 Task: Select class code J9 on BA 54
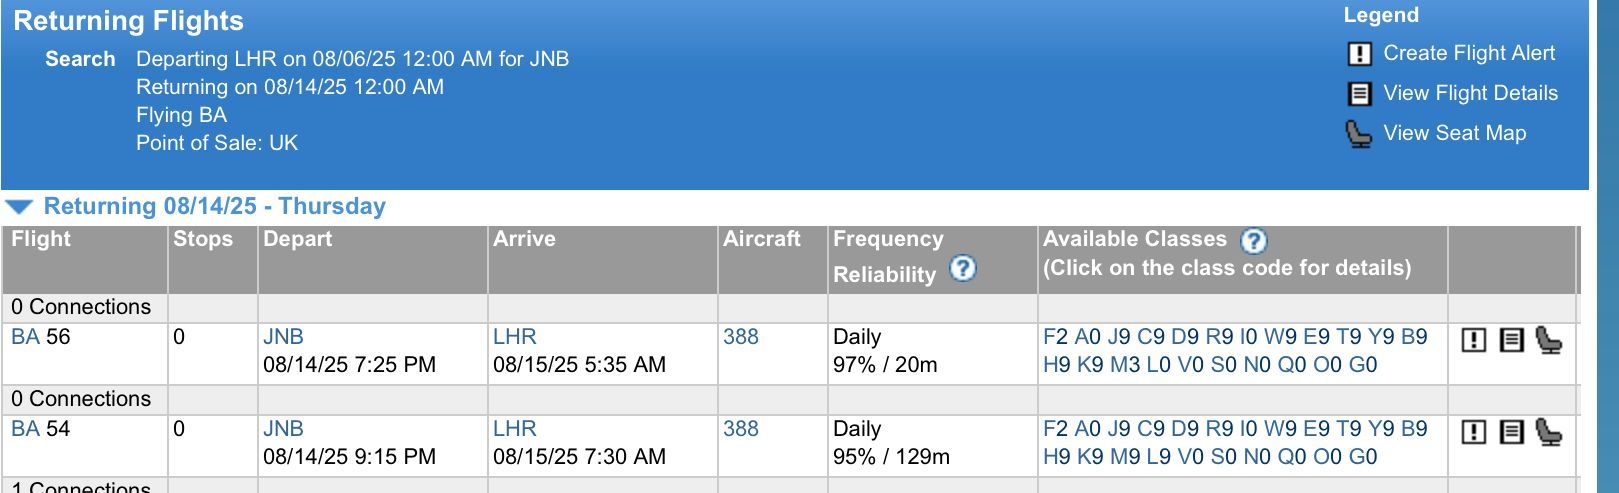1118,429
